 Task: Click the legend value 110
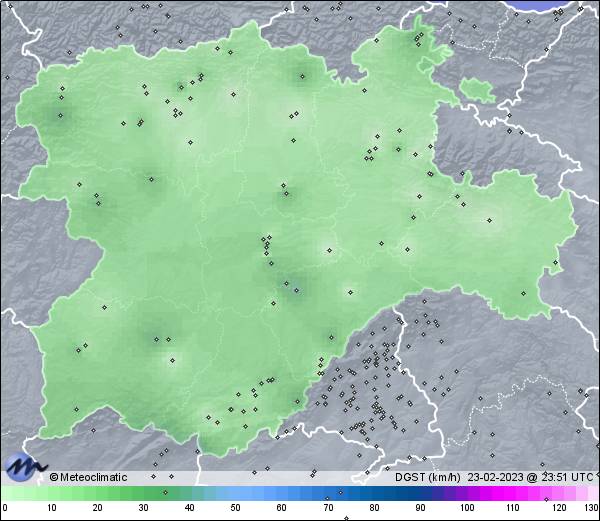[x=513, y=508]
